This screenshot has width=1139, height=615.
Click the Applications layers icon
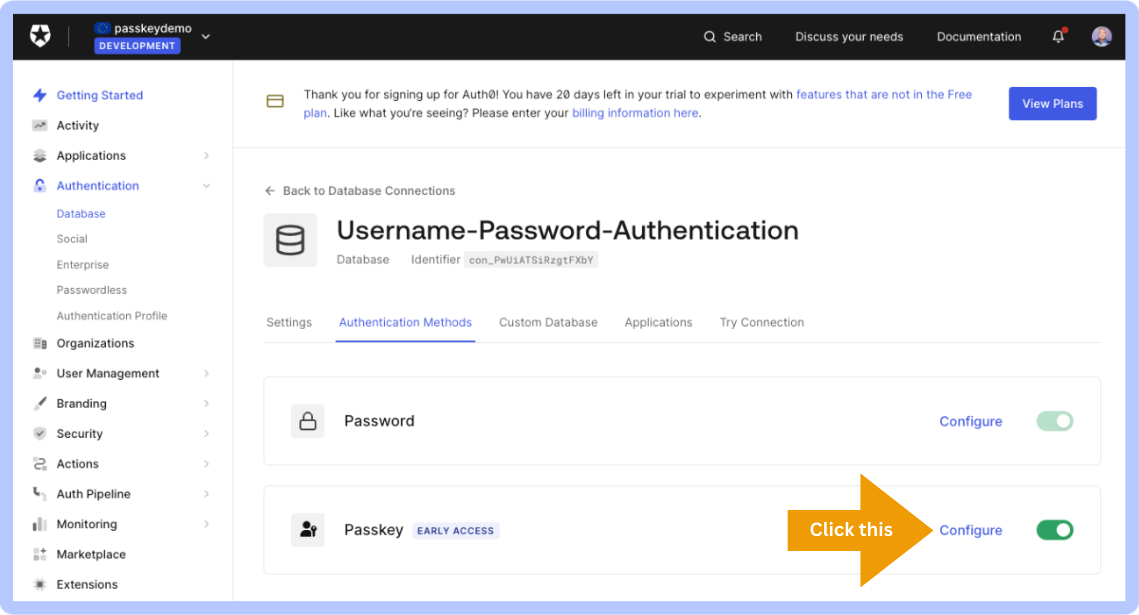(x=40, y=155)
